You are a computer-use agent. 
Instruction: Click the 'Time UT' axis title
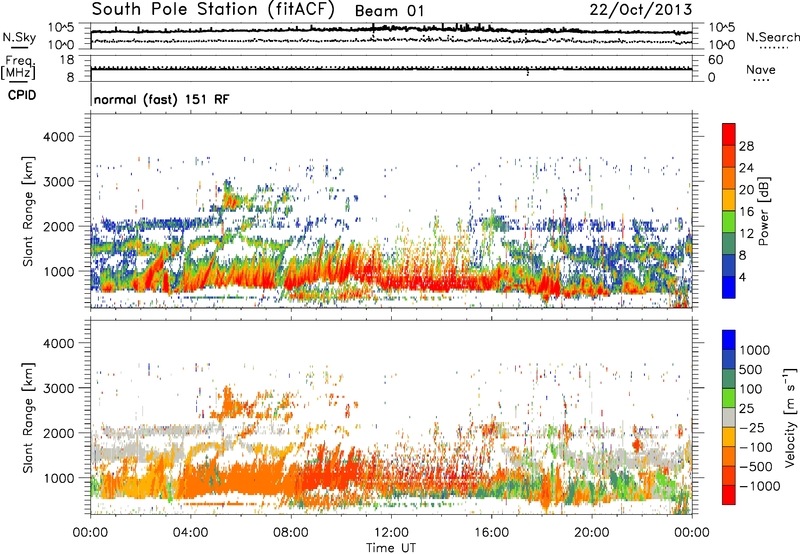pyautogui.click(x=391, y=547)
